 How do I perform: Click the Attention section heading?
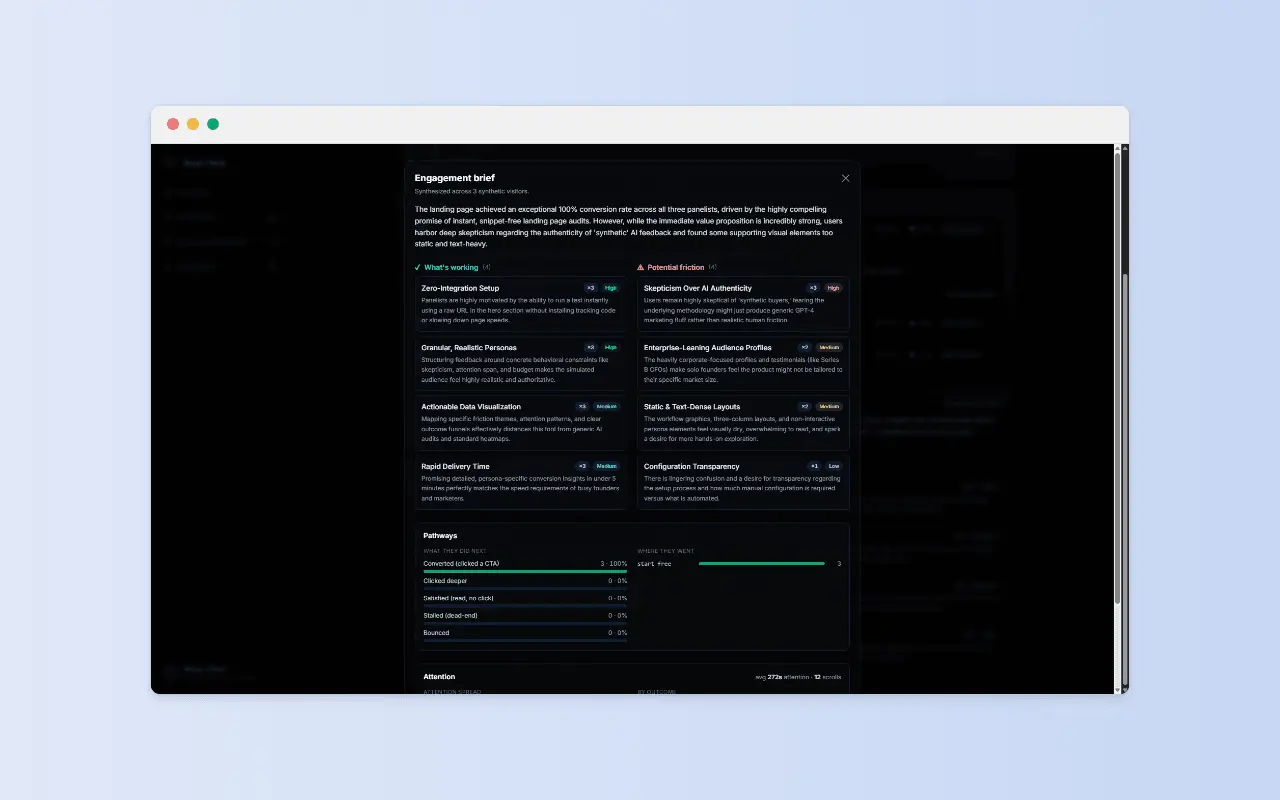point(439,677)
